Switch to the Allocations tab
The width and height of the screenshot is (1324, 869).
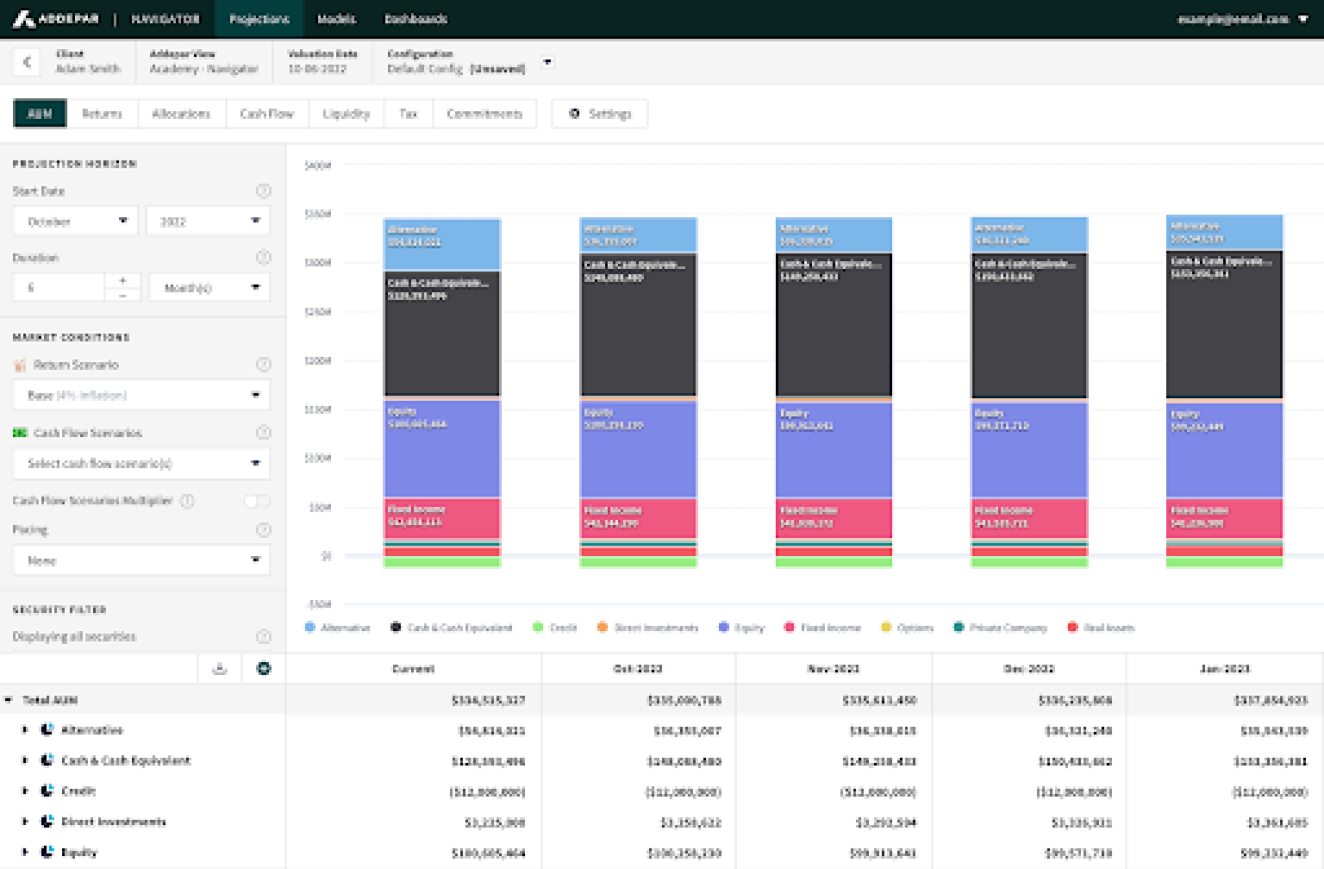(181, 114)
